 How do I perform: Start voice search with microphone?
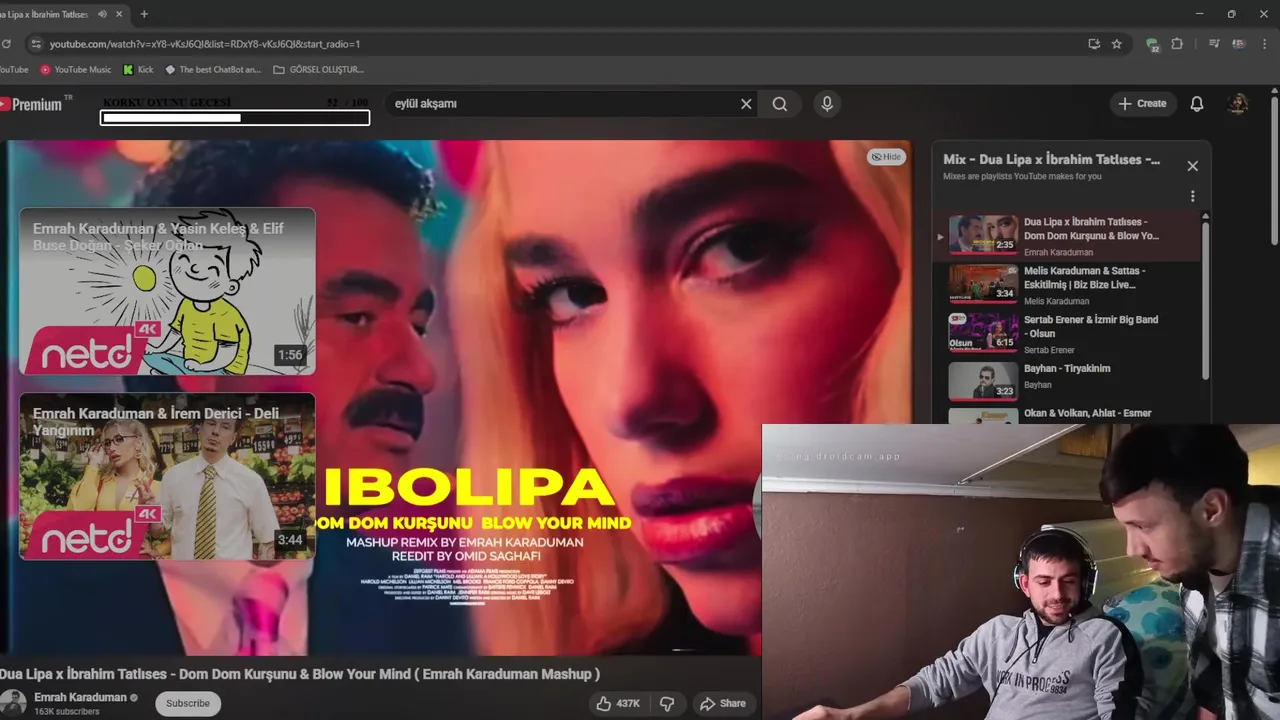pyautogui.click(x=827, y=104)
